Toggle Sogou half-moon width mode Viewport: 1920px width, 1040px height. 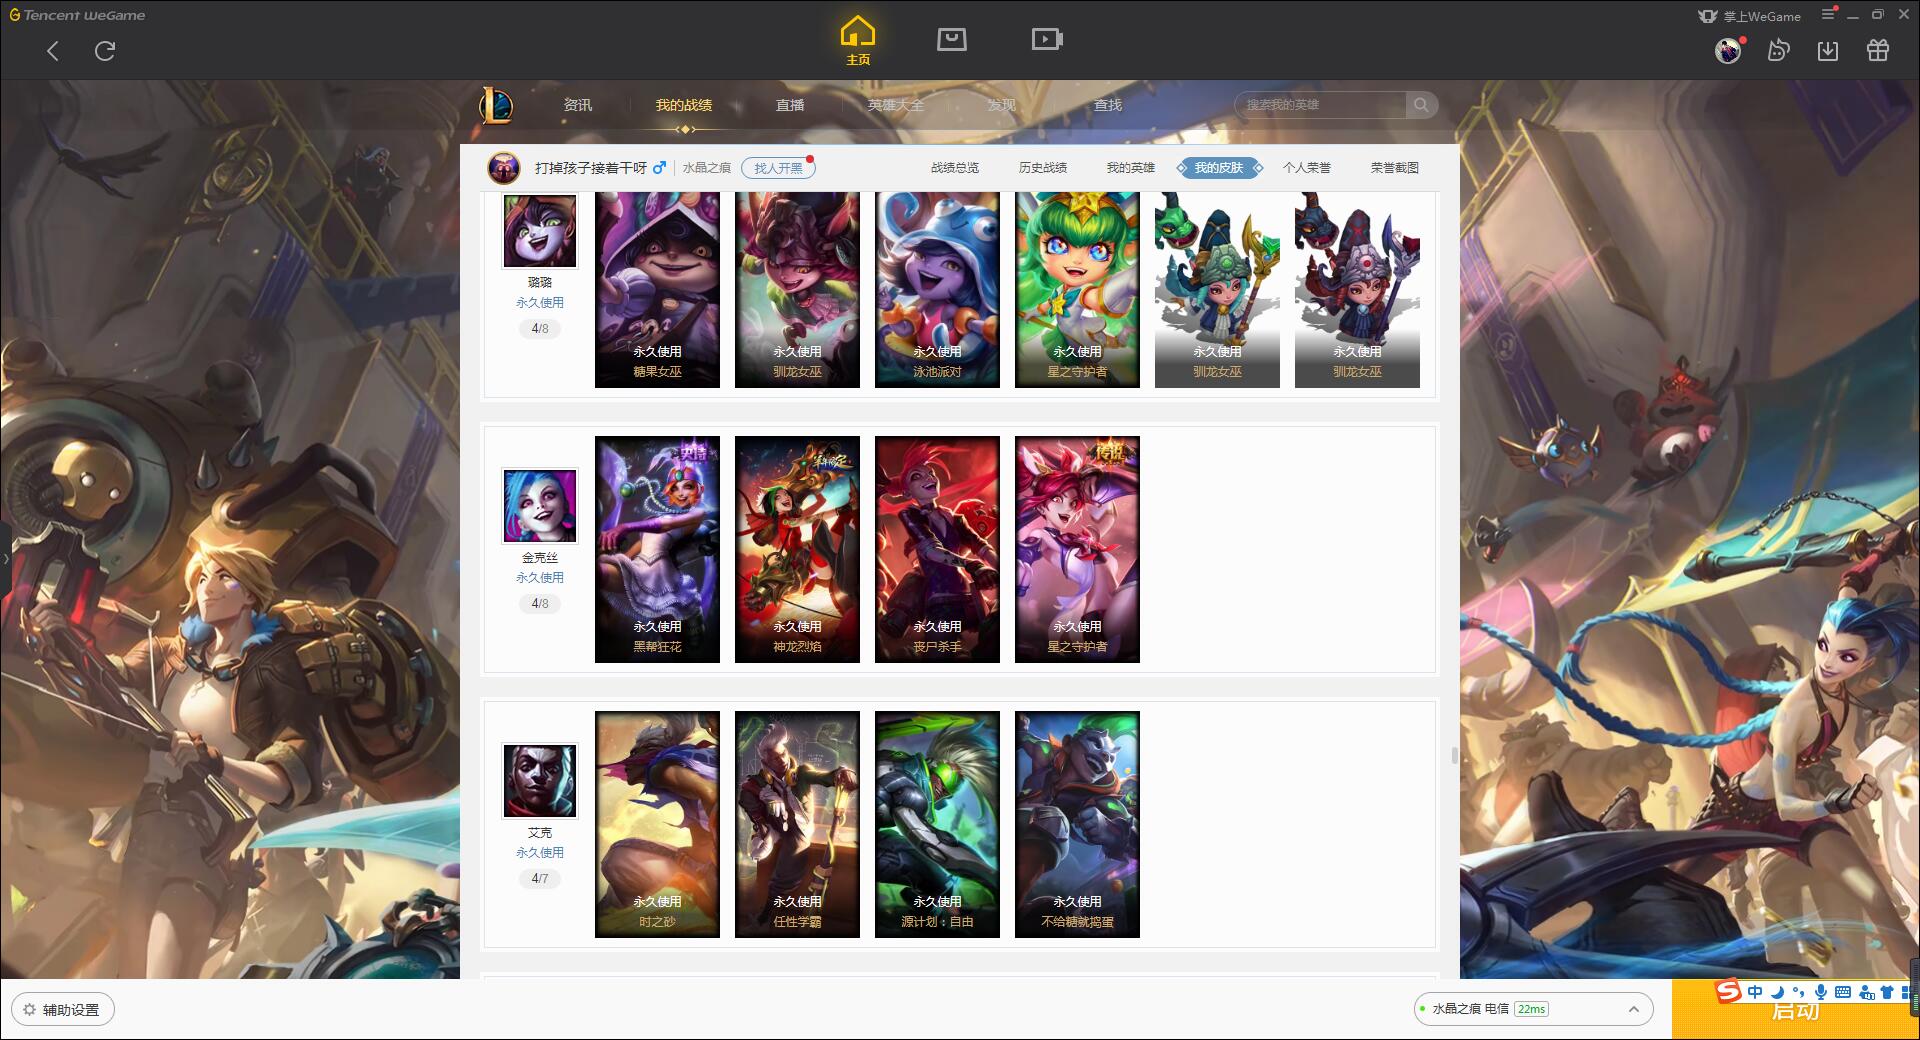click(x=1777, y=992)
